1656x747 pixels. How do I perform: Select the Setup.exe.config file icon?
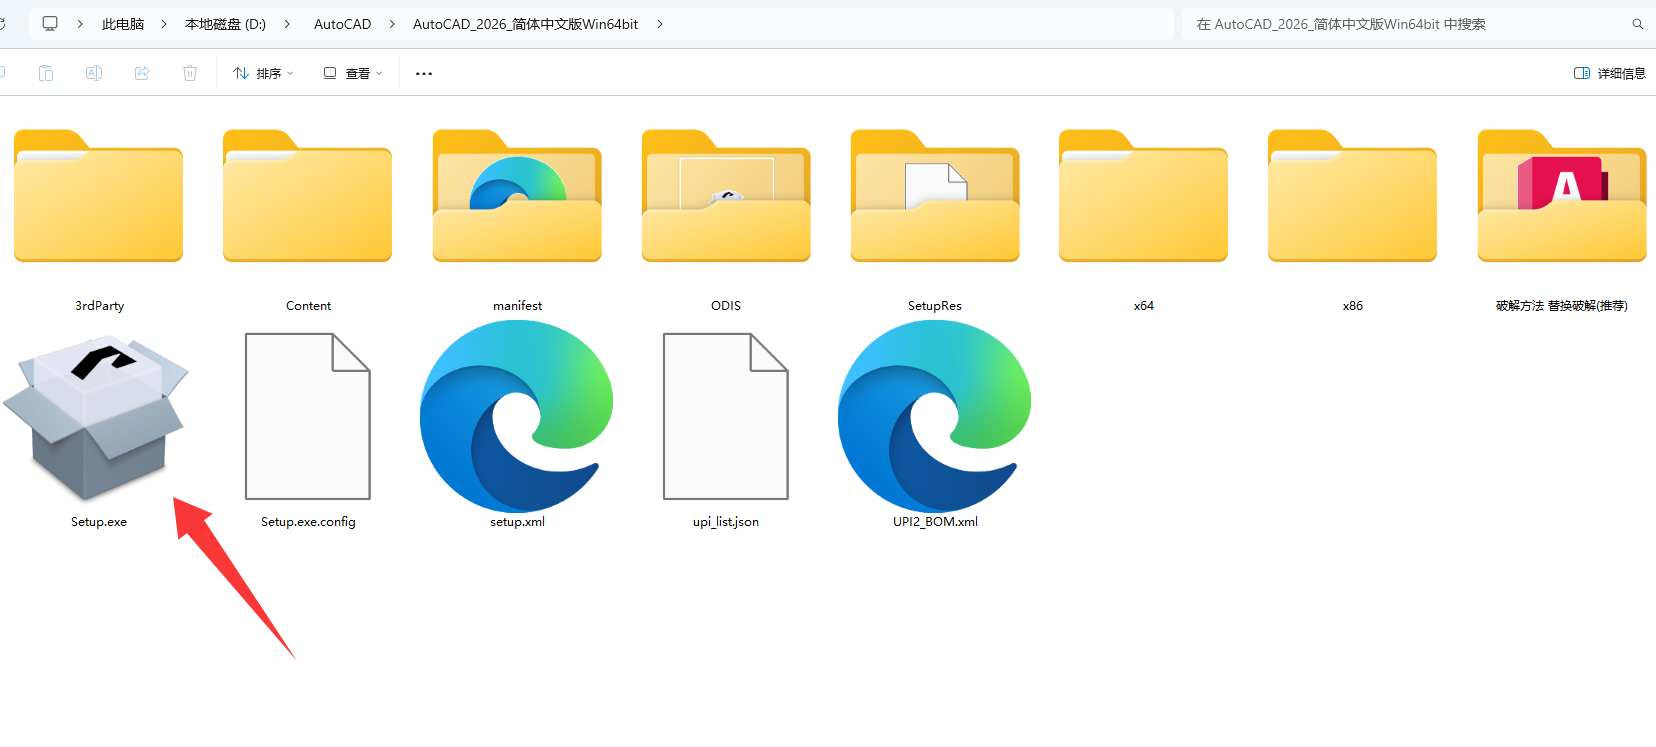point(308,416)
